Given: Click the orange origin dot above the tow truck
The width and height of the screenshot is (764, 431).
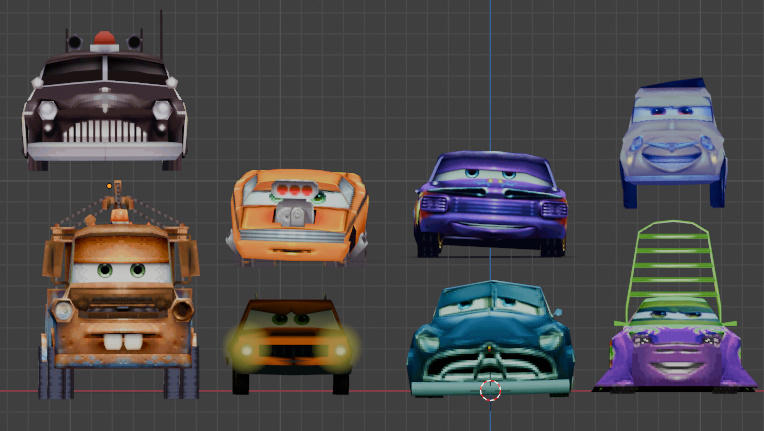Looking at the screenshot, I should pyautogui.click(x=110, y=186).
